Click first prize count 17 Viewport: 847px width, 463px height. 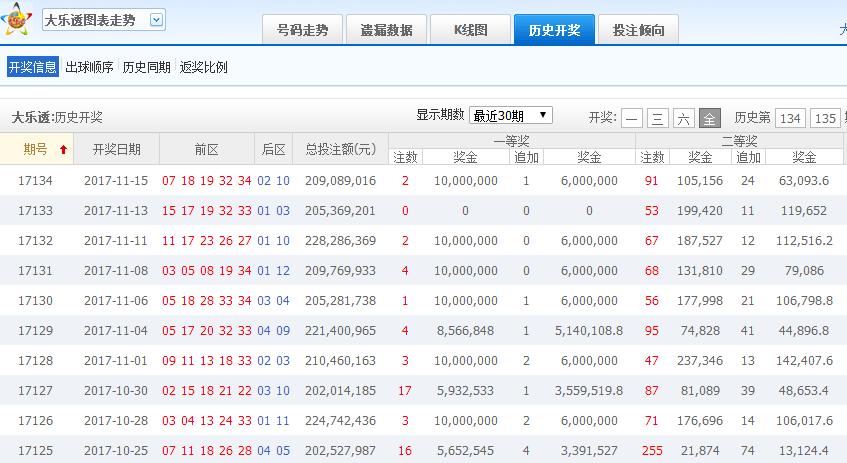[405, 391]
